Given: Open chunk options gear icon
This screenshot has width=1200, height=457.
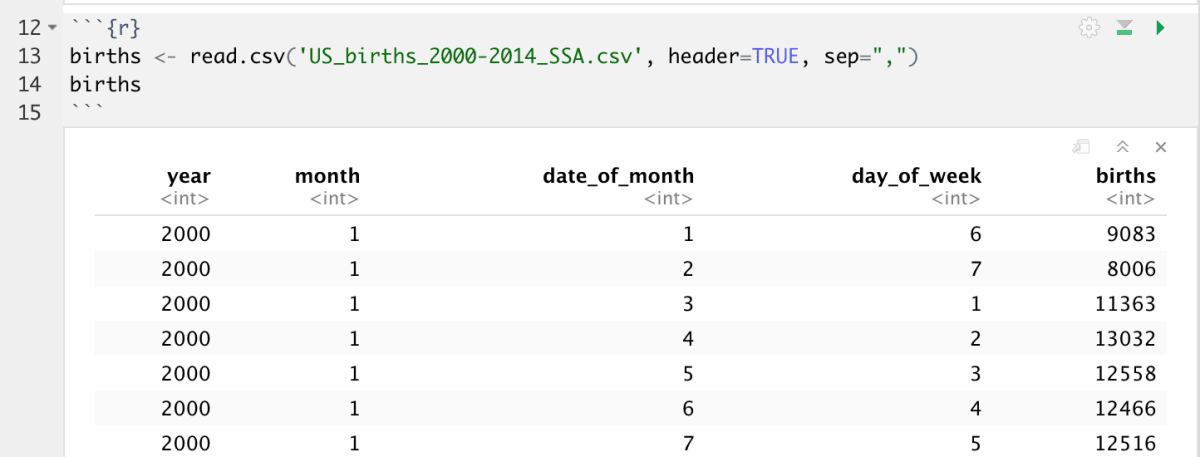Looking at the screenshot, I should point(1090,28).
